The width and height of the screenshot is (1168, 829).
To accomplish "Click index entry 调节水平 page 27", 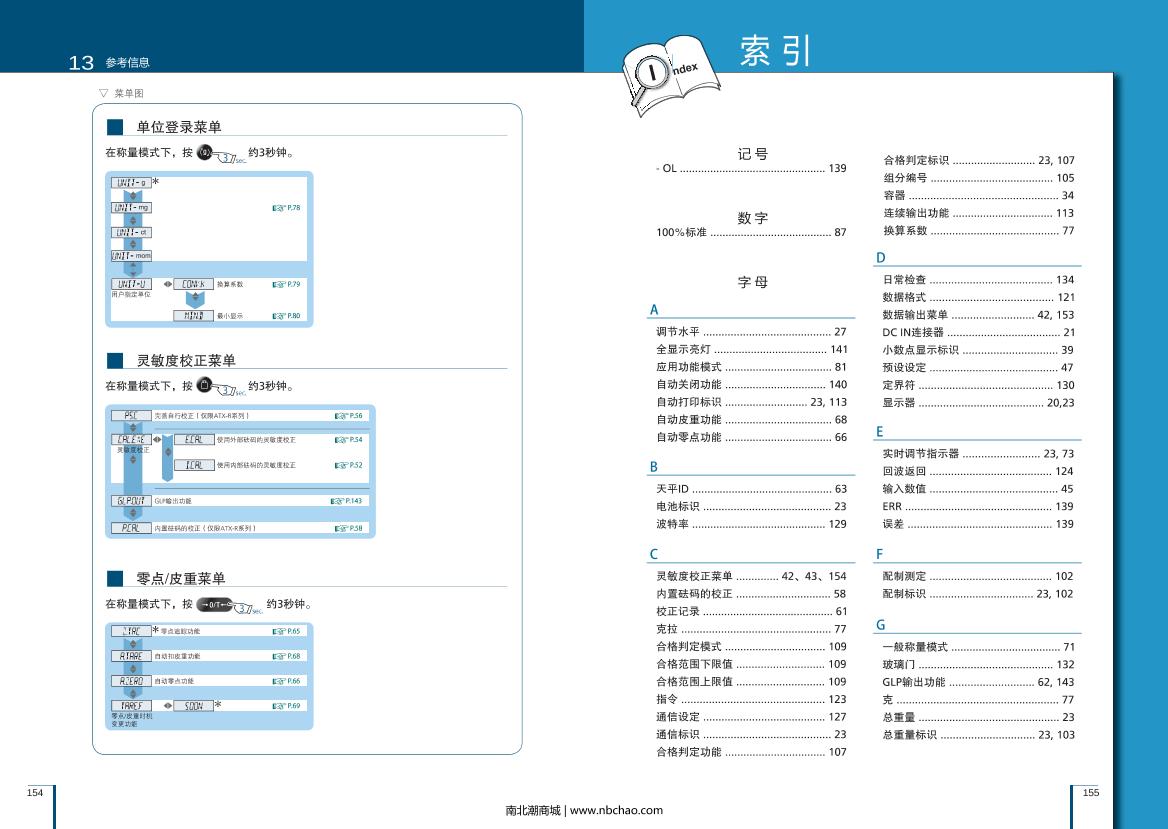I will [751, 331].
